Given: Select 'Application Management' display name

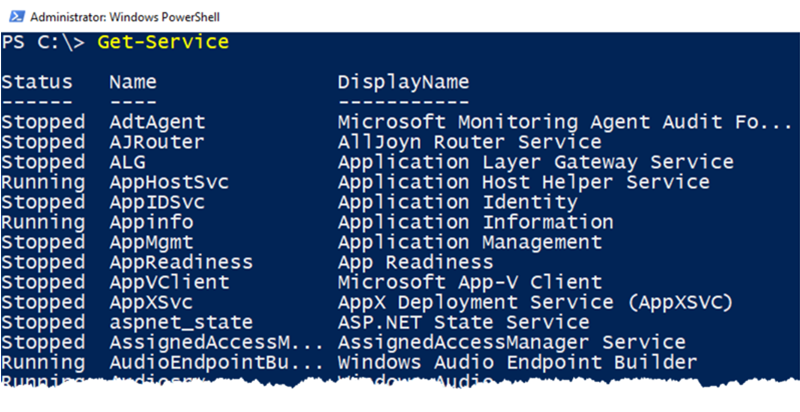Looking at the screenshot, I should 469,242.
